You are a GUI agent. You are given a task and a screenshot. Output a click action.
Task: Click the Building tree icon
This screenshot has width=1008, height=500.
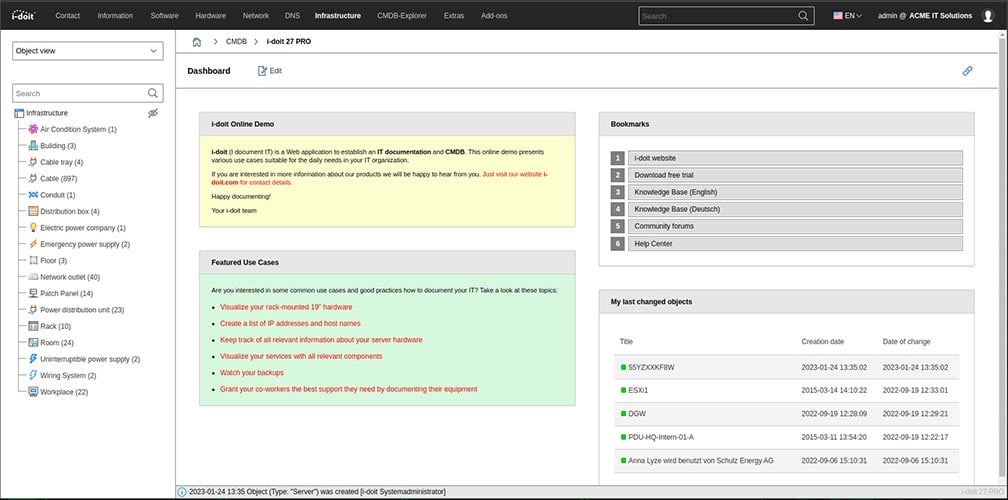pos(33,146)
